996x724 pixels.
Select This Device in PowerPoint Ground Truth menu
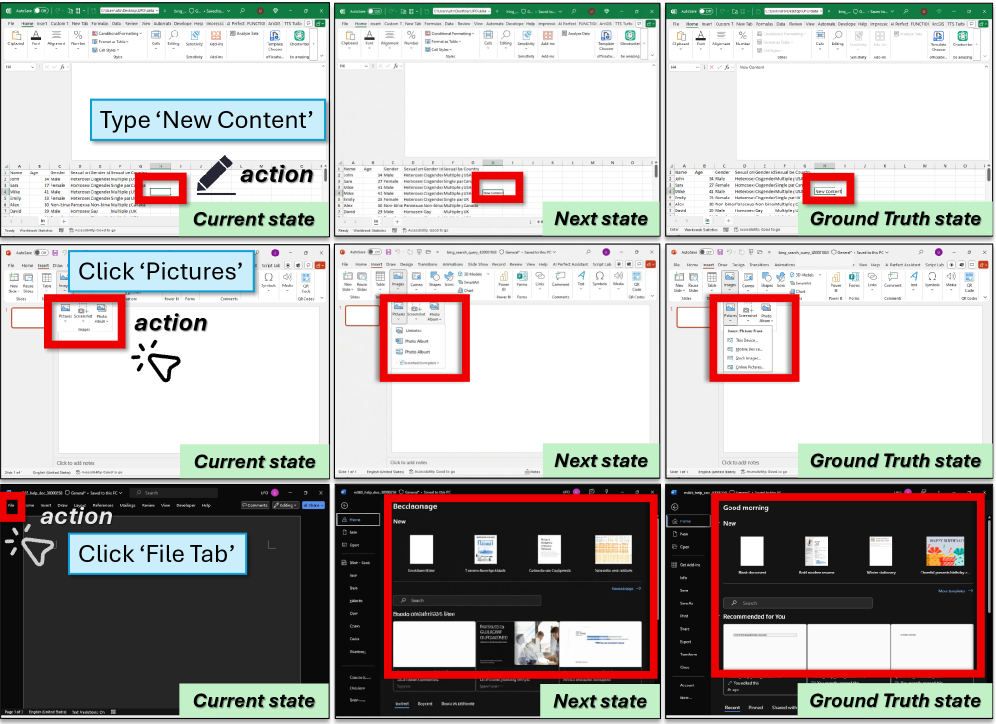coord(745,340)
